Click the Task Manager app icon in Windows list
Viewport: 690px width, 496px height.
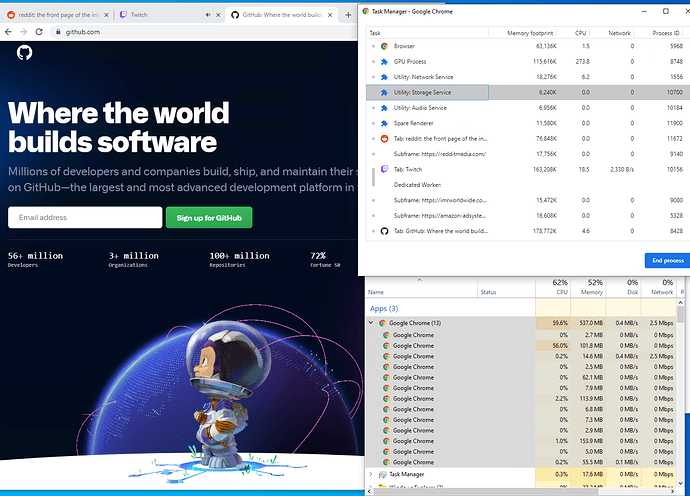(x=382, y=474)
